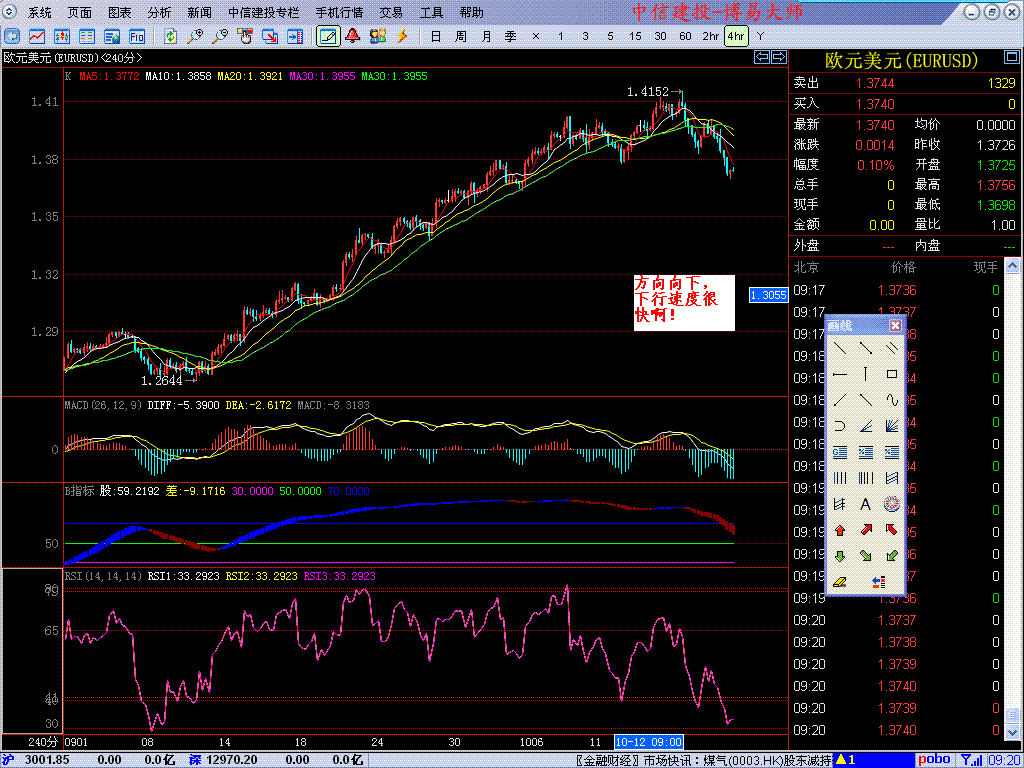Click the two-people user icon in the toolbar
Viewport: 1024px width, 768px height.
(x=378, y=36)
